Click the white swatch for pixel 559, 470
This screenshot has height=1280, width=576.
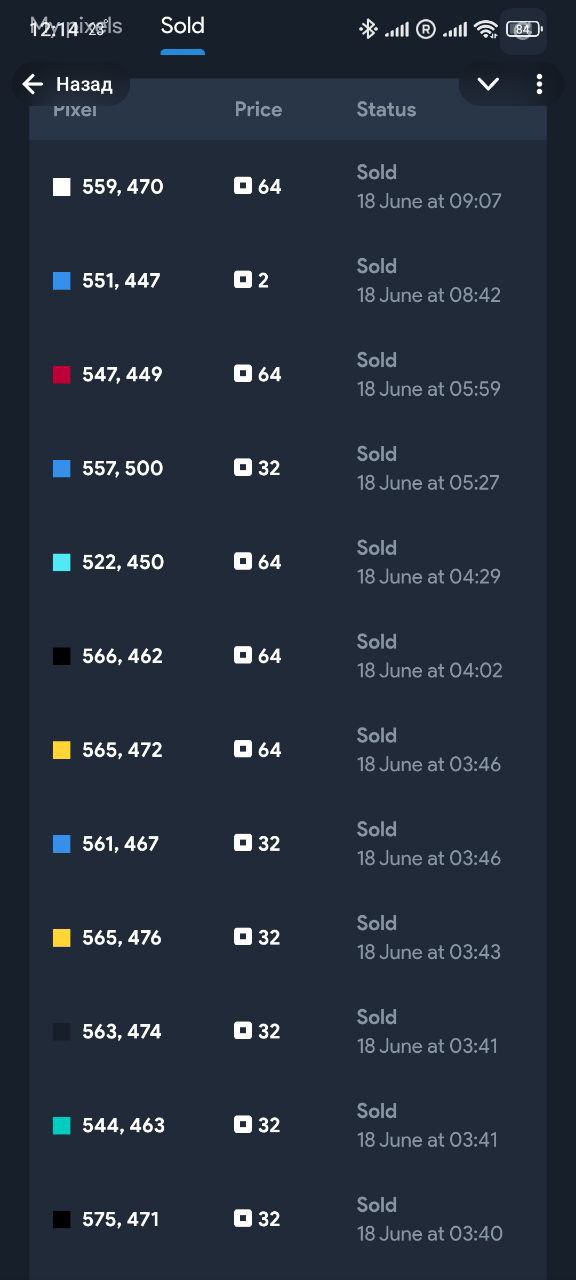(62, 187)
